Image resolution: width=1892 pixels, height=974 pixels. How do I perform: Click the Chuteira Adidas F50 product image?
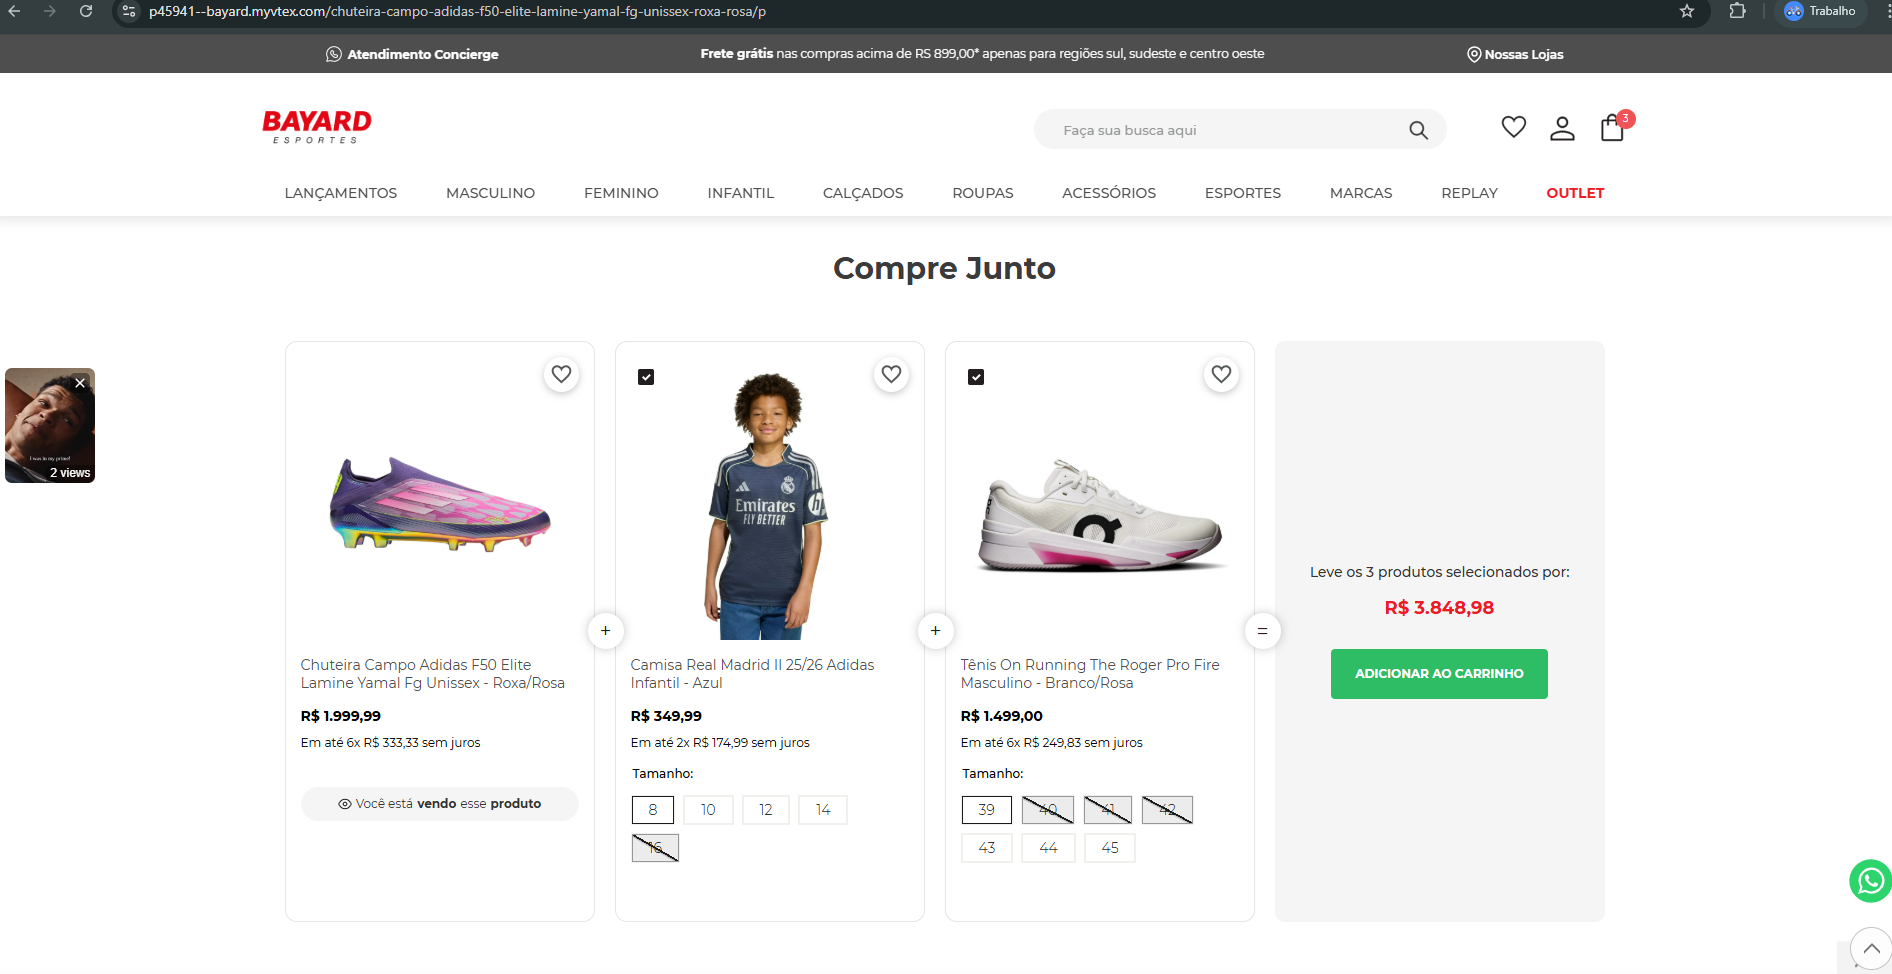(x=440, y=505)
